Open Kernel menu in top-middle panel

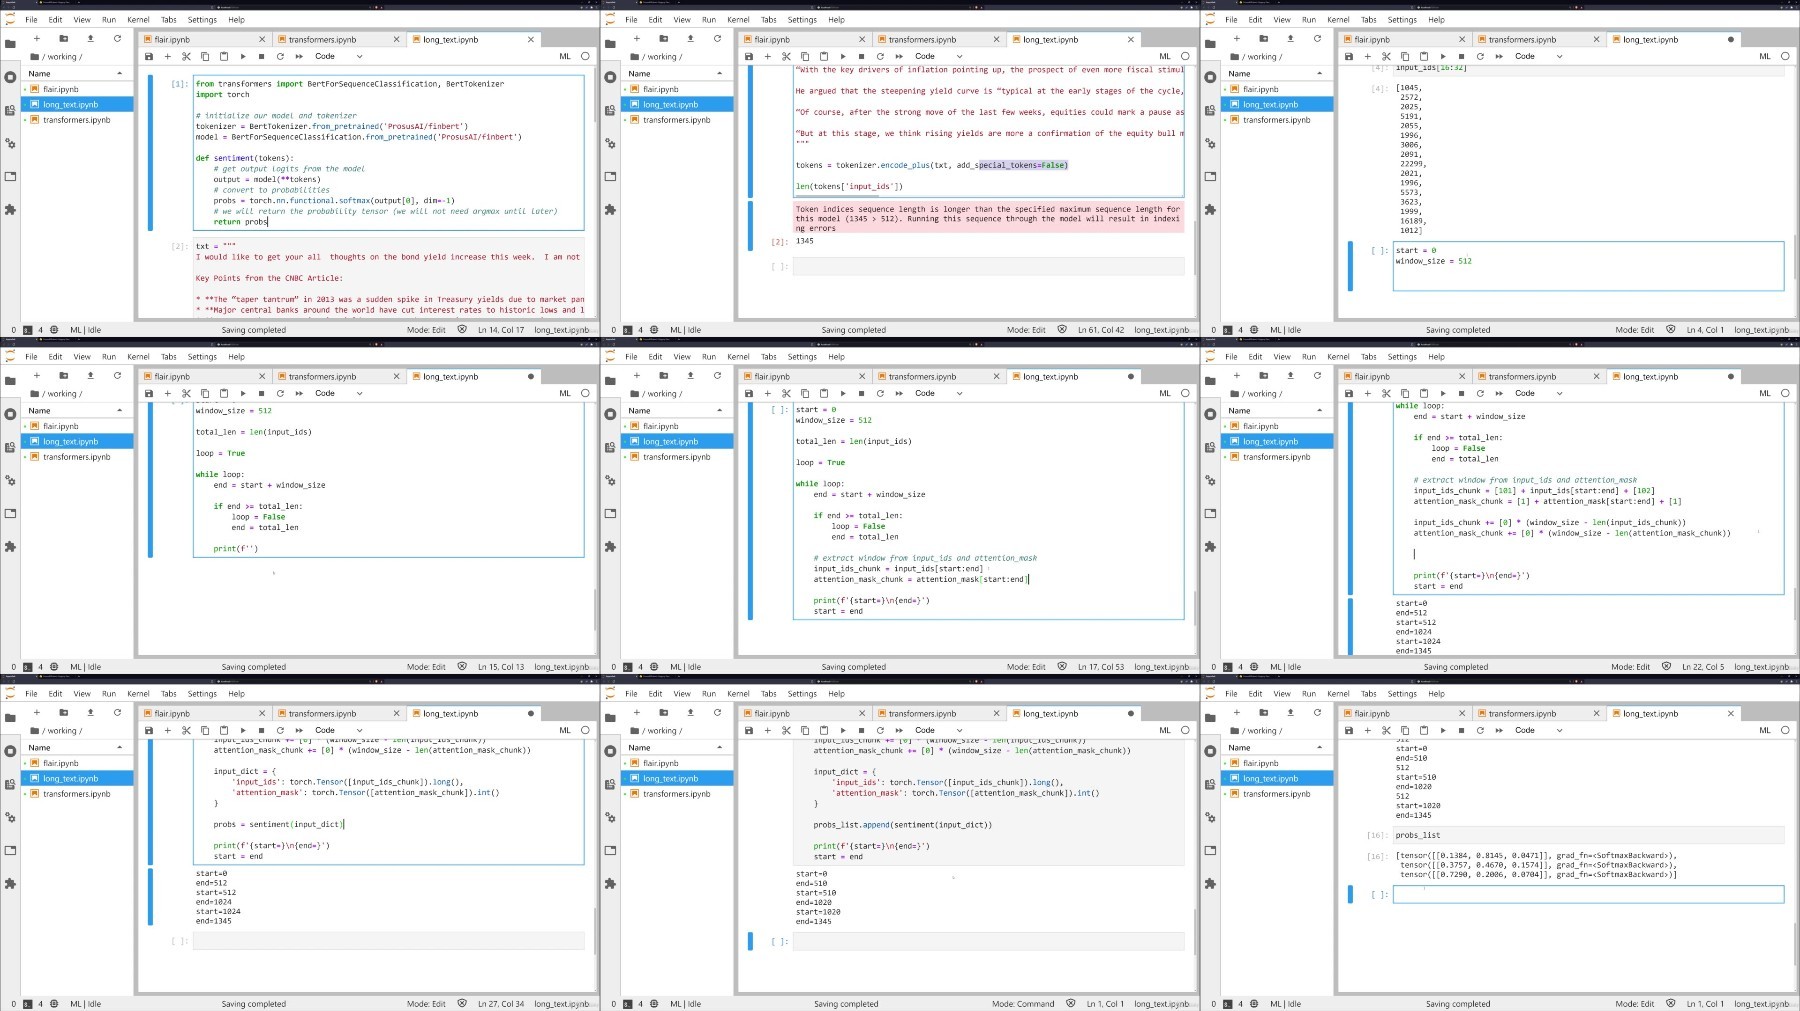coord(738,19)
